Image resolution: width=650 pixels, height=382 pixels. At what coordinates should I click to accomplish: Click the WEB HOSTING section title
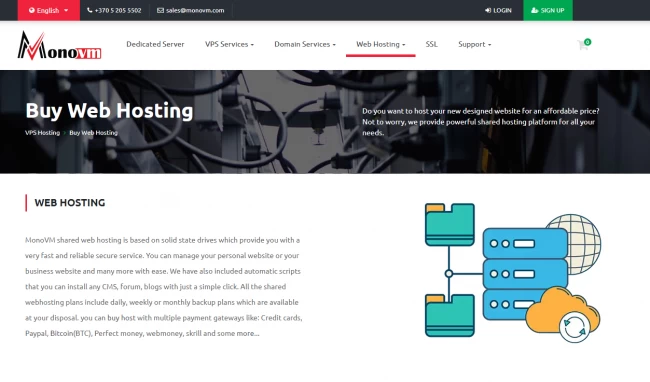pos(70,203)
